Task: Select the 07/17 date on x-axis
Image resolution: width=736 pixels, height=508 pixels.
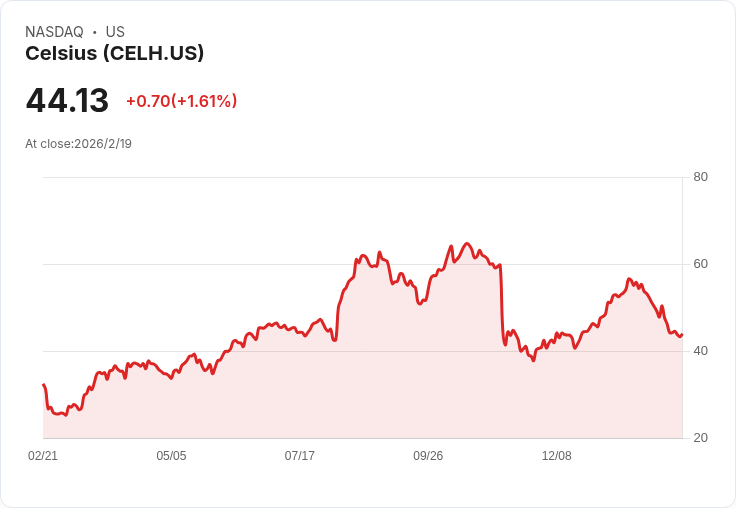Action: pyautogui.click(x=300, y=456)
